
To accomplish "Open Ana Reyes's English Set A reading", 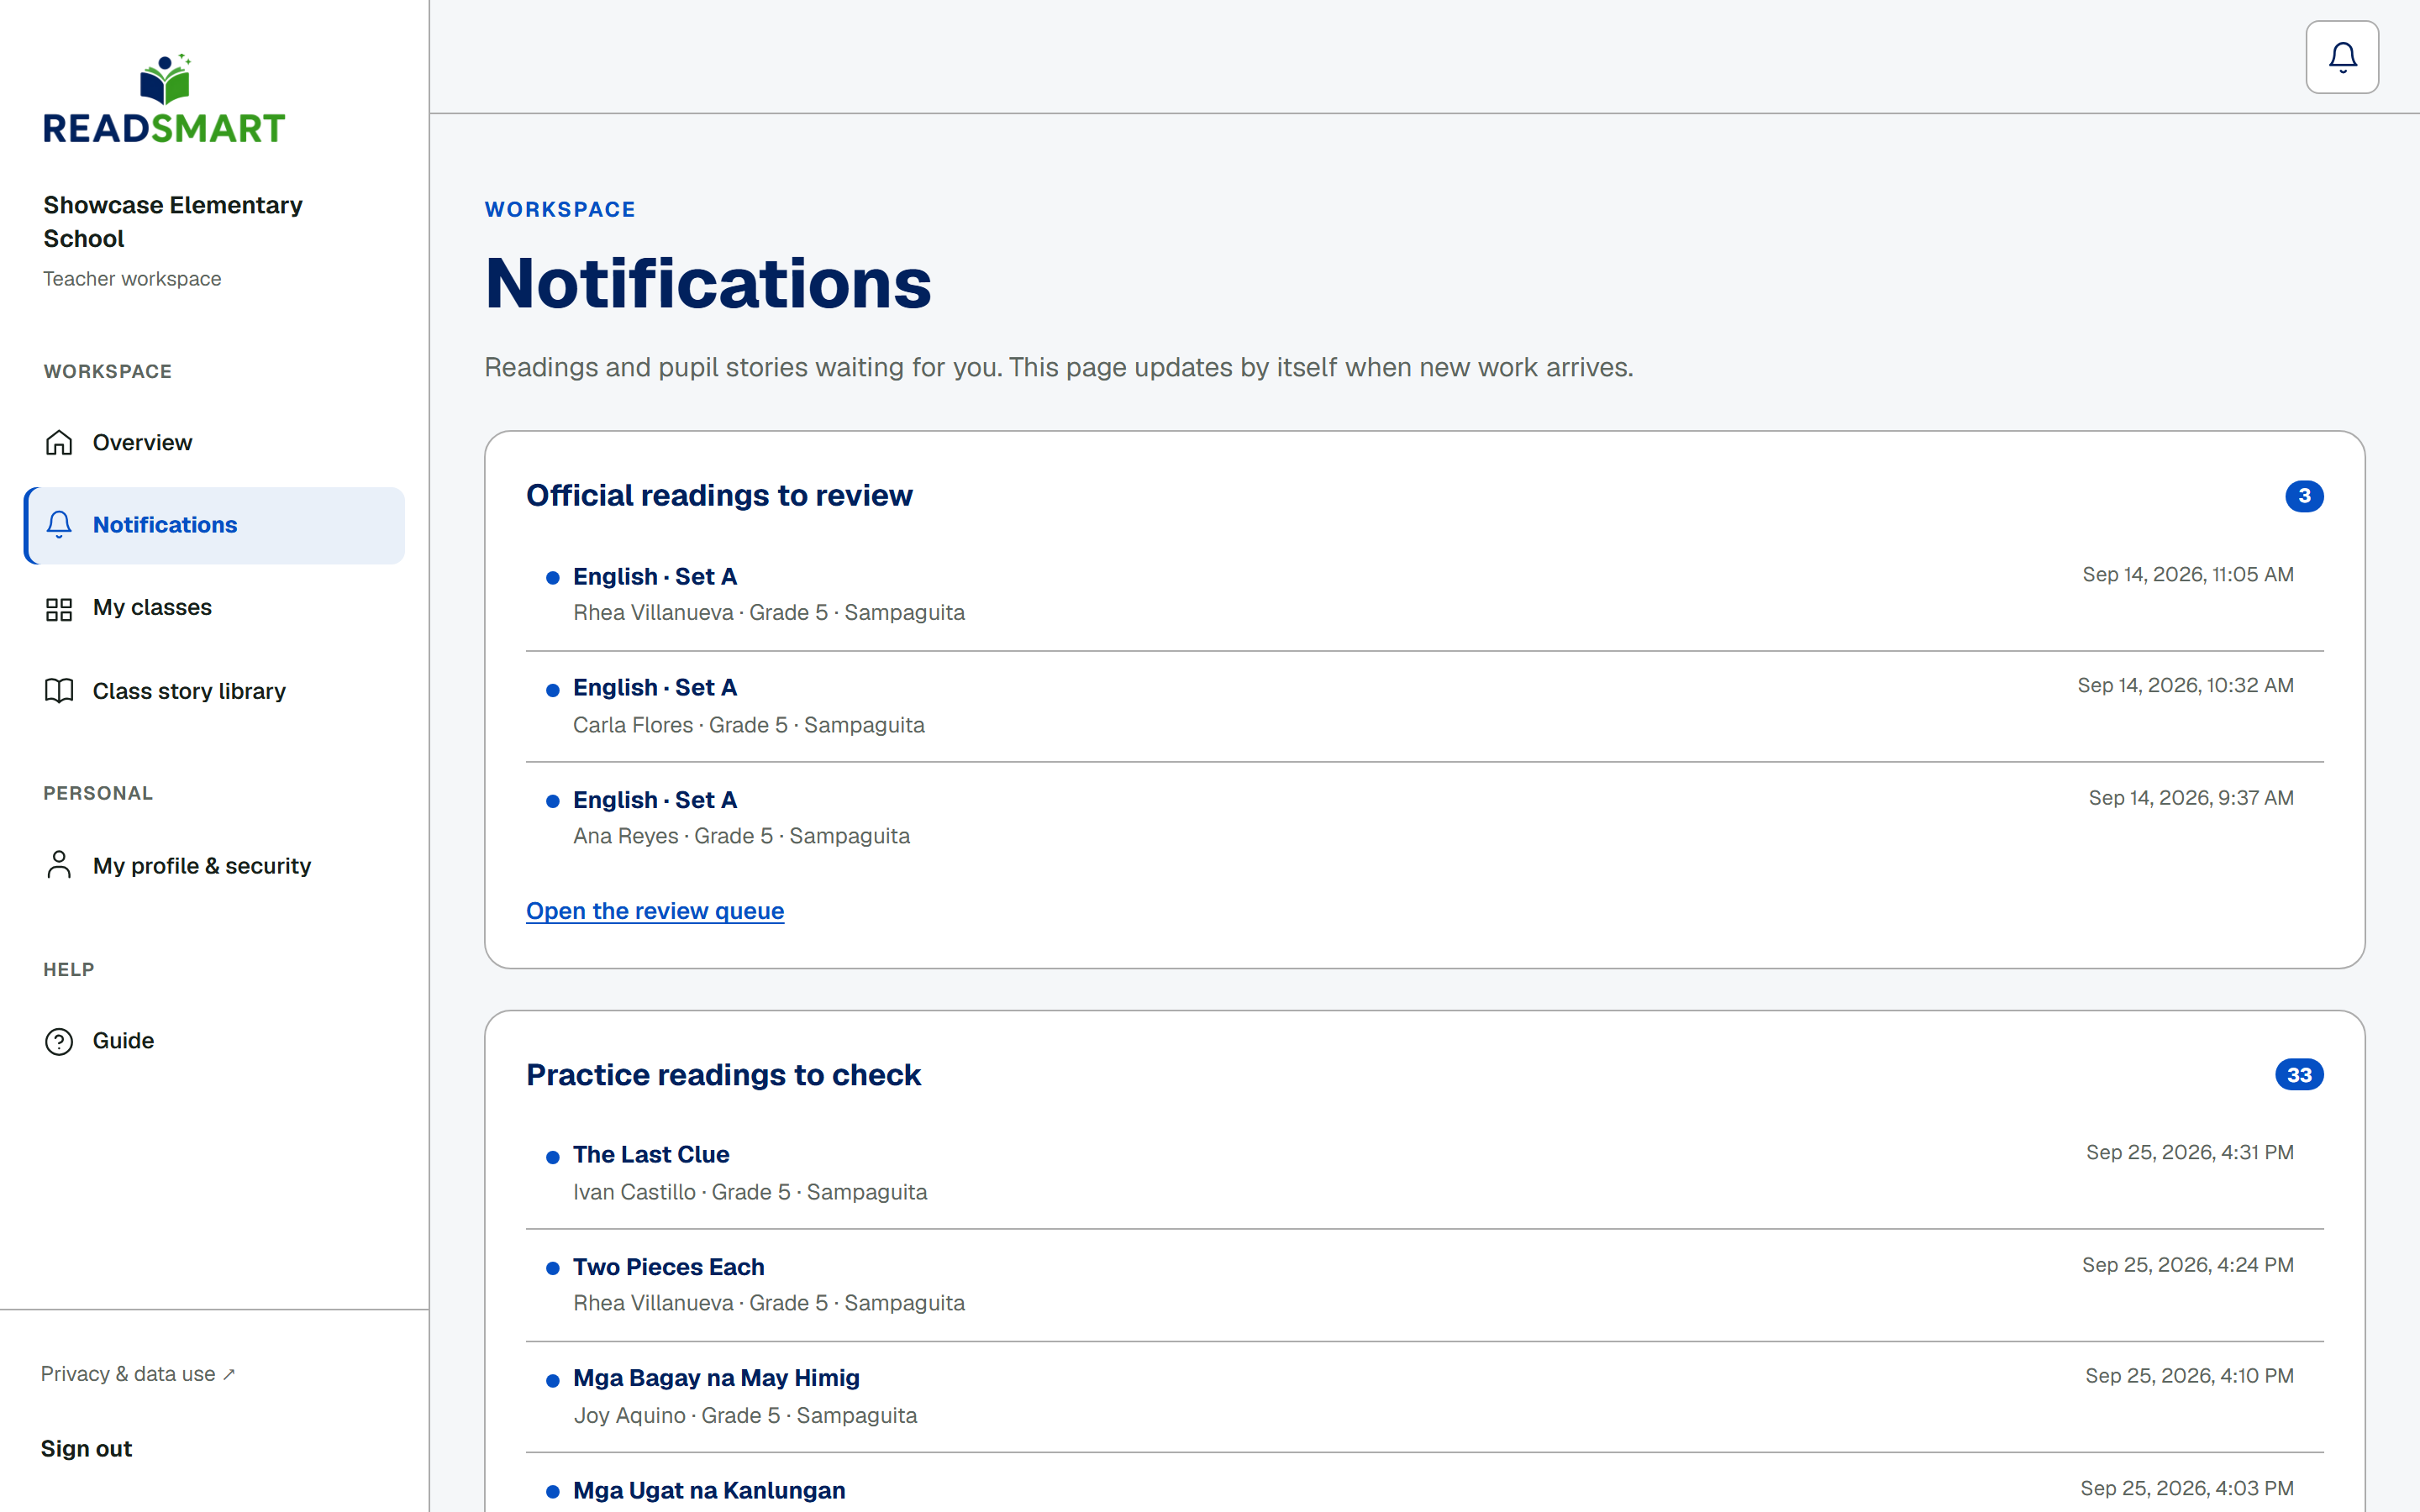I will pyautogui.click(x=1424, y=818).
